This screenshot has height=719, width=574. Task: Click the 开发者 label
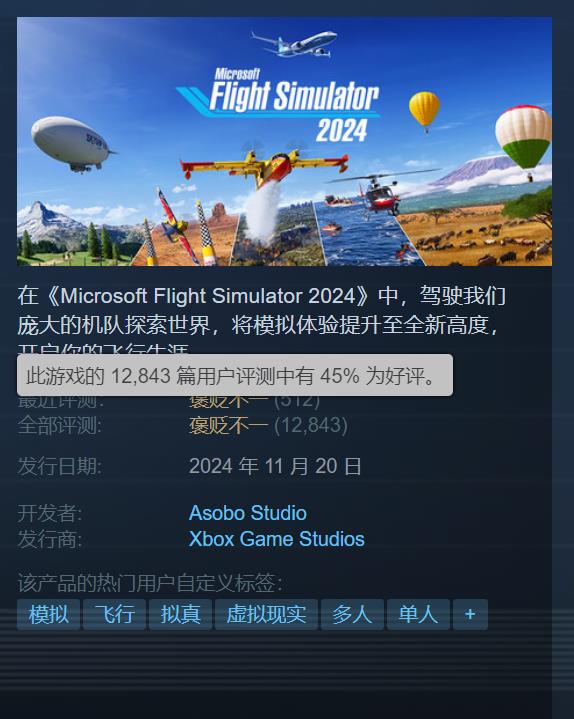tap(50, 513)
